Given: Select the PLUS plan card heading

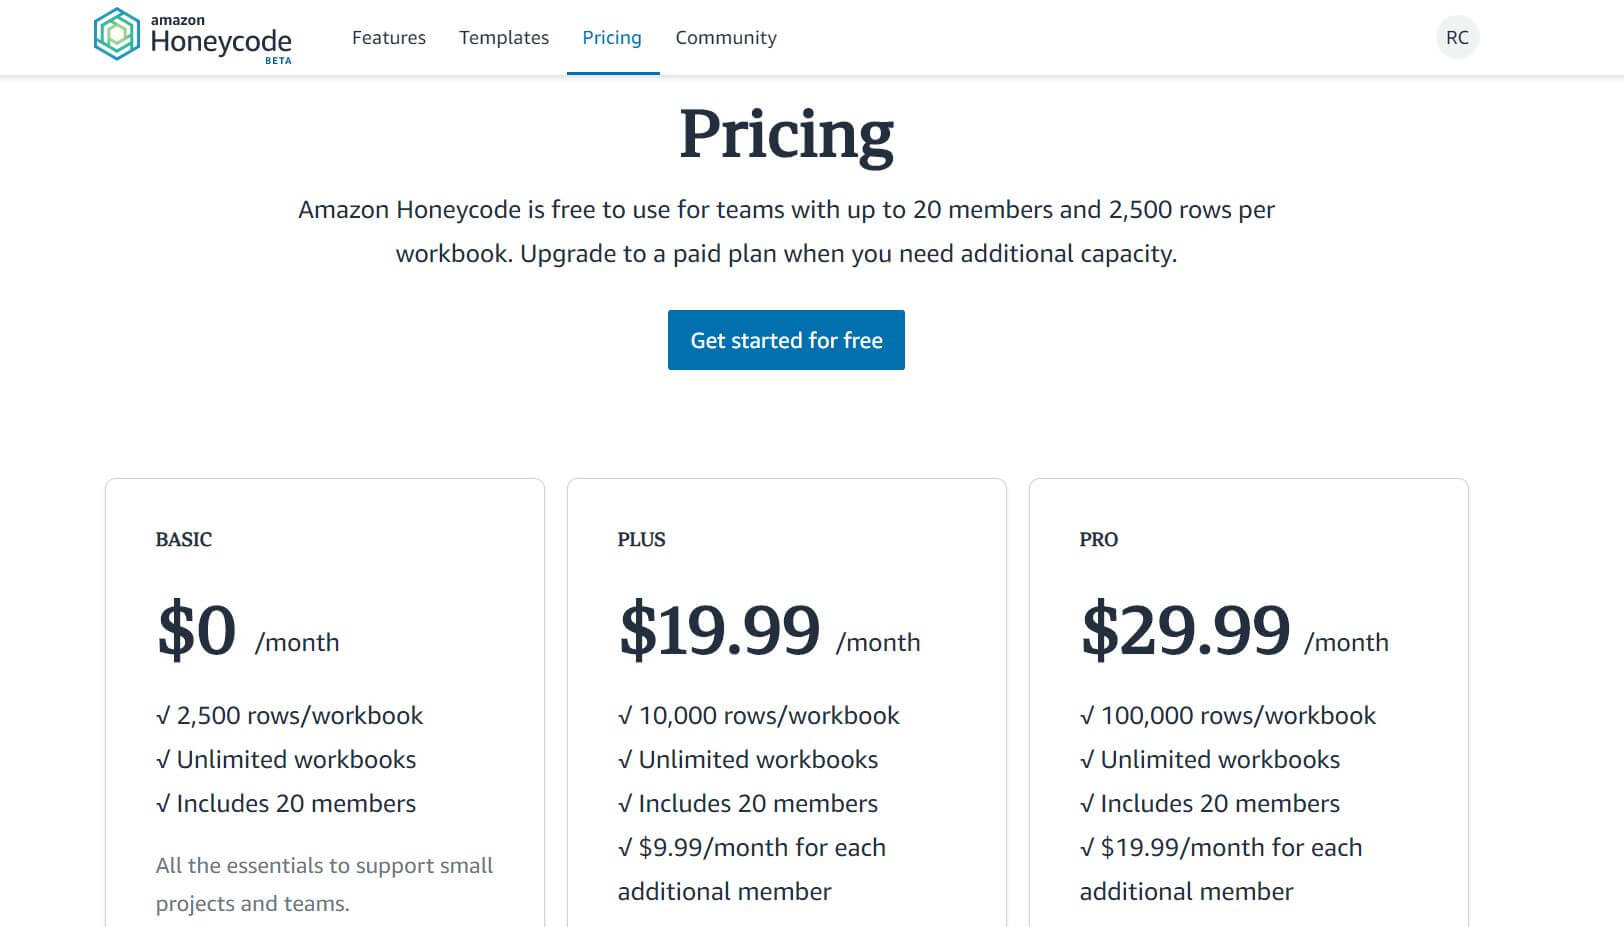Looking at the screenshot, I should 641,539.
